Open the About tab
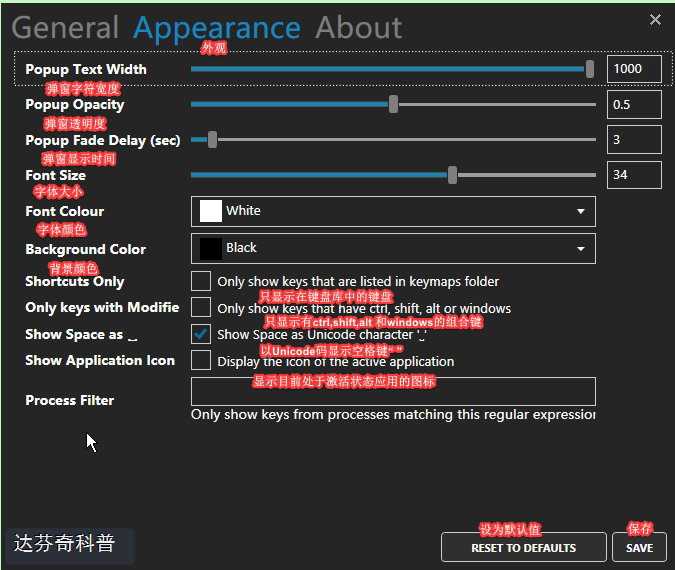The image size is (675, 570). (359, 28)
